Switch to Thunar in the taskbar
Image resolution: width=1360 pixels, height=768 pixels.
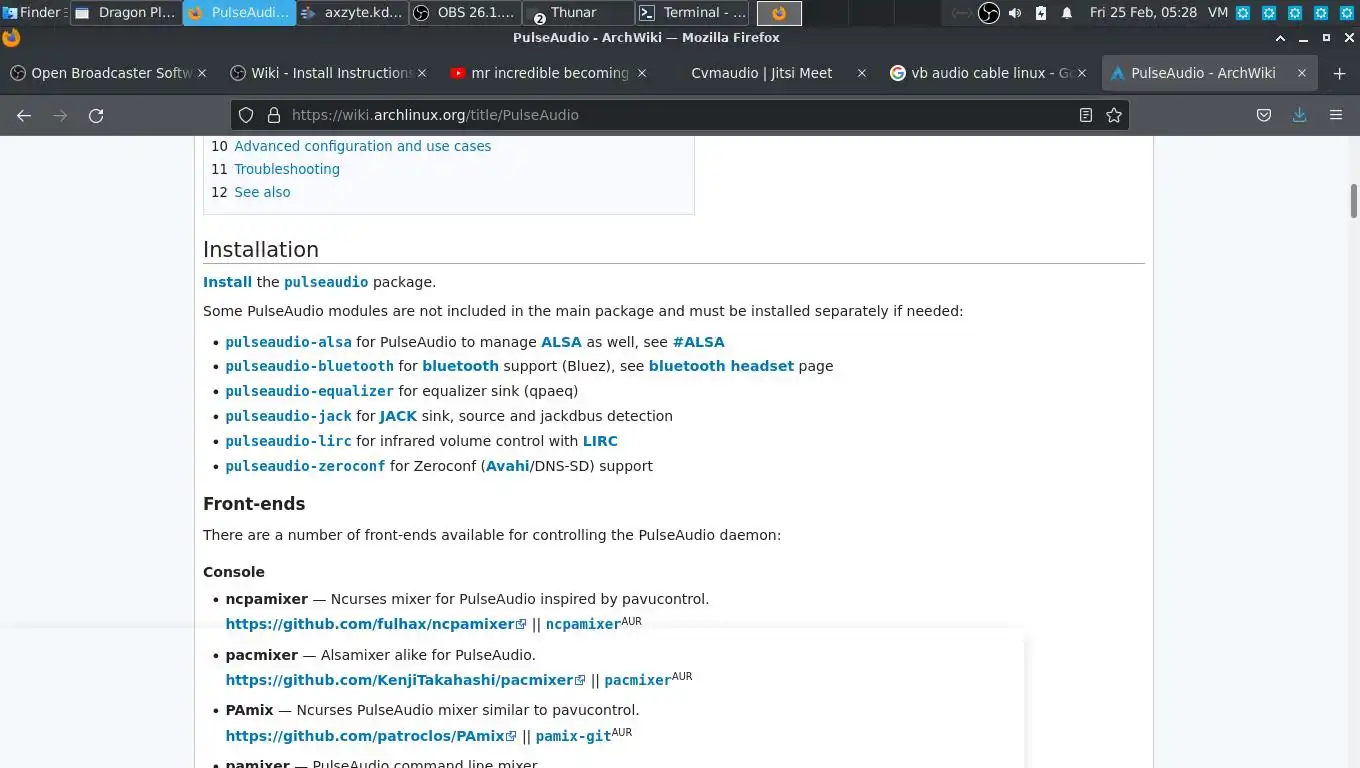pos(579,13)
